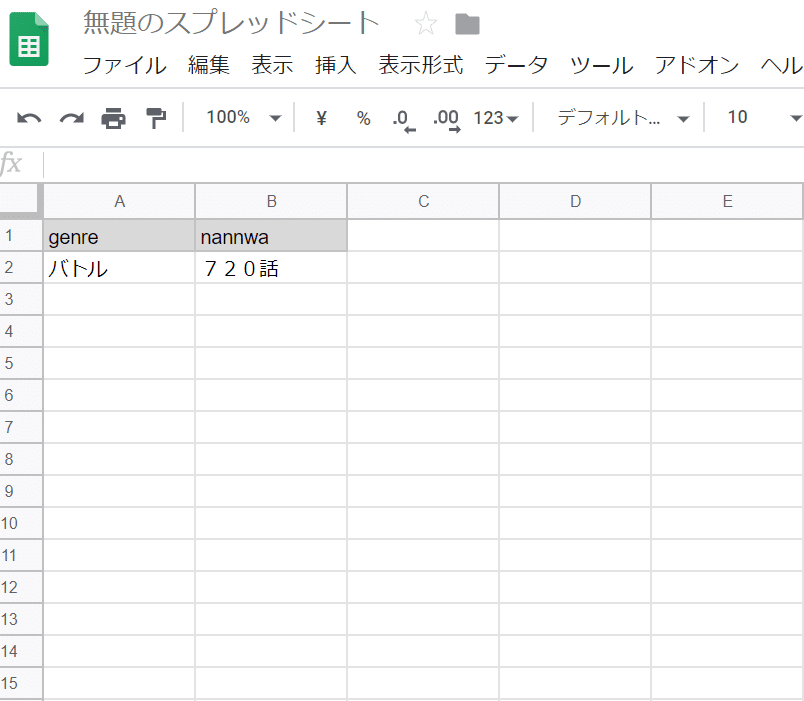Click the print icon
Image resolution: width=804 pixels, height=701 pixels.
(113, 118)
